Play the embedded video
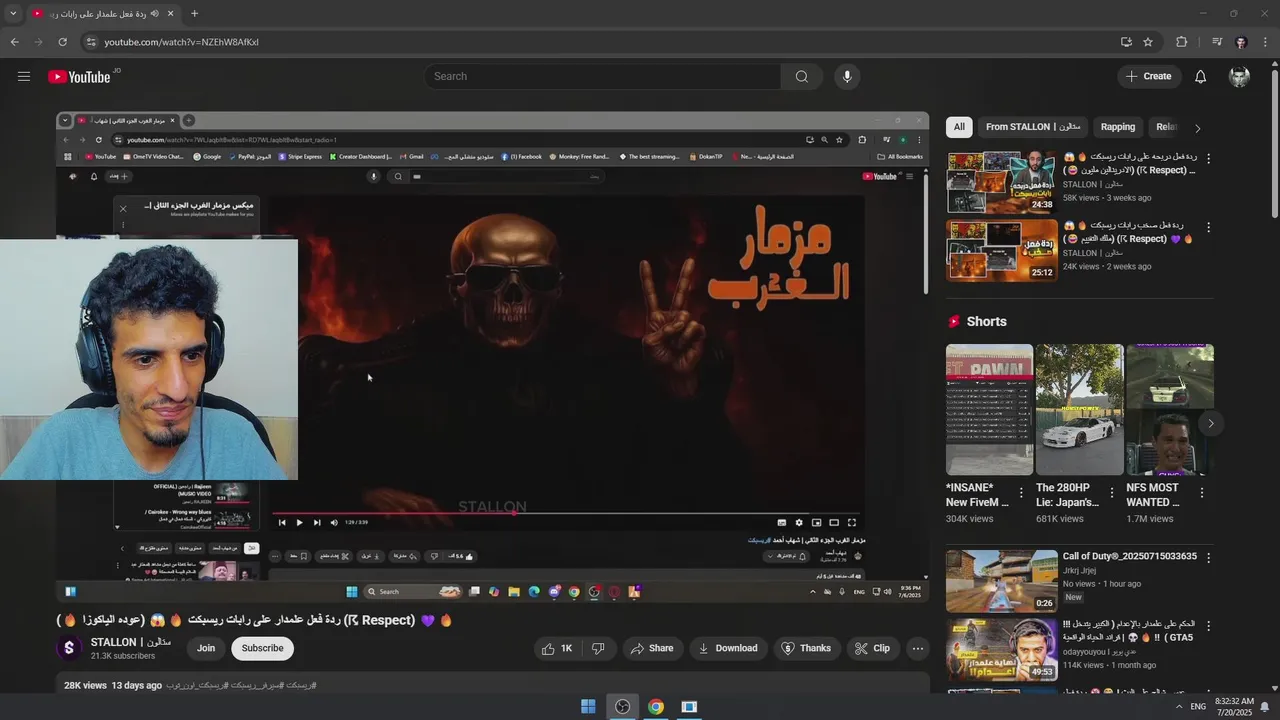The image size is (1280, 720). [x=299, y=522]
